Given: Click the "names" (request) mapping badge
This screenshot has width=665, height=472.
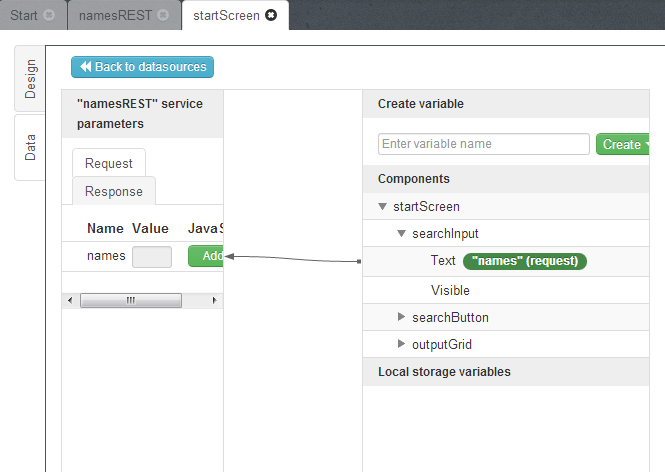Looking at the screenshot, I should [525, 261].
